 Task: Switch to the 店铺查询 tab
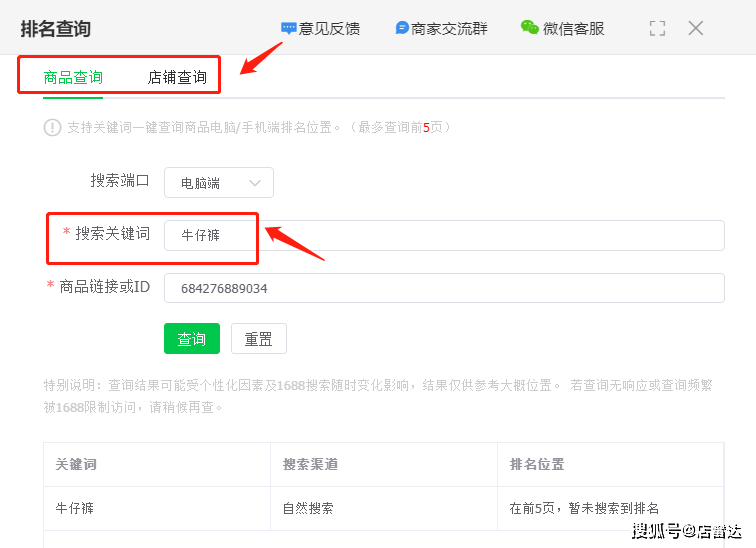[177, 77]
